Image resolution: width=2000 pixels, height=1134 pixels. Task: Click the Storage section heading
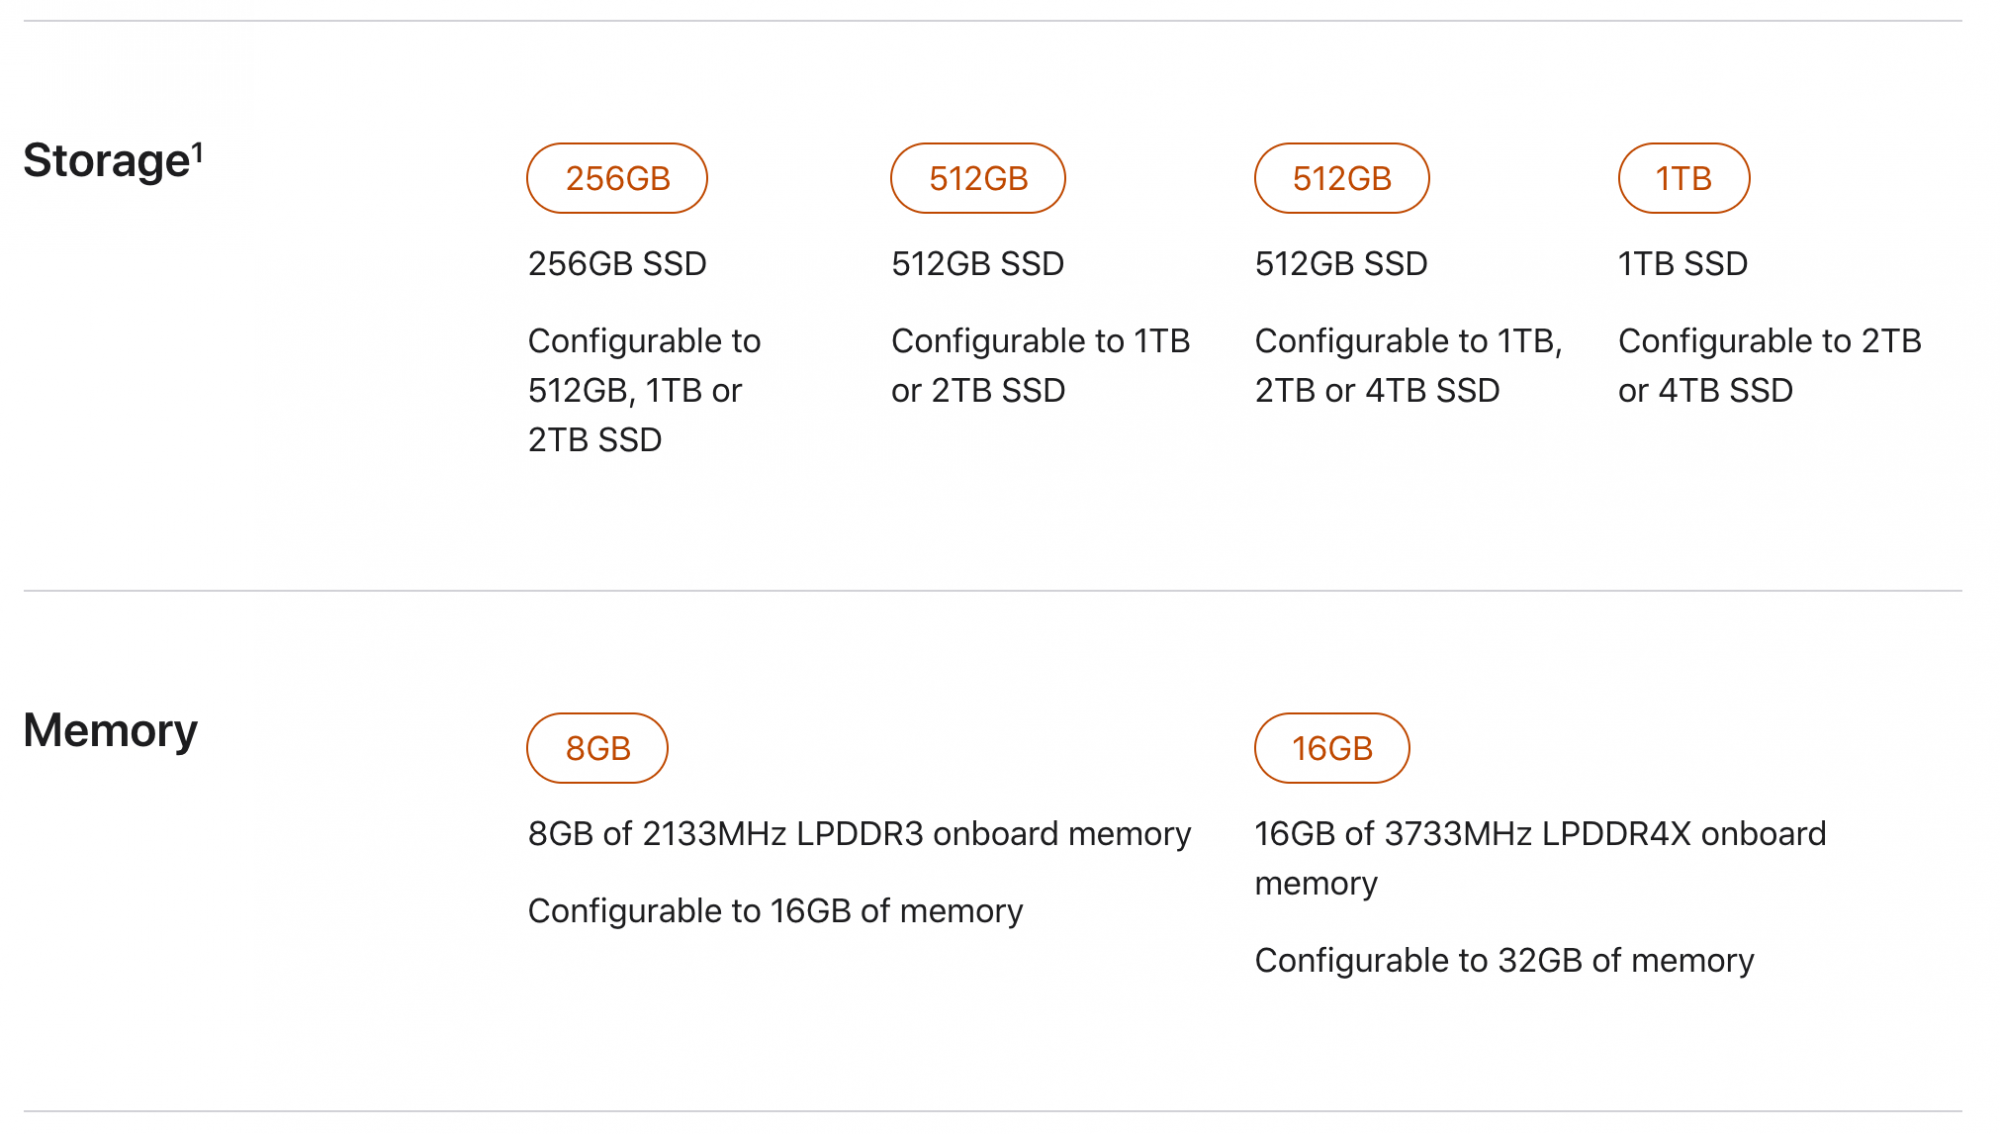pyautogui.click(x=107, y=161)
